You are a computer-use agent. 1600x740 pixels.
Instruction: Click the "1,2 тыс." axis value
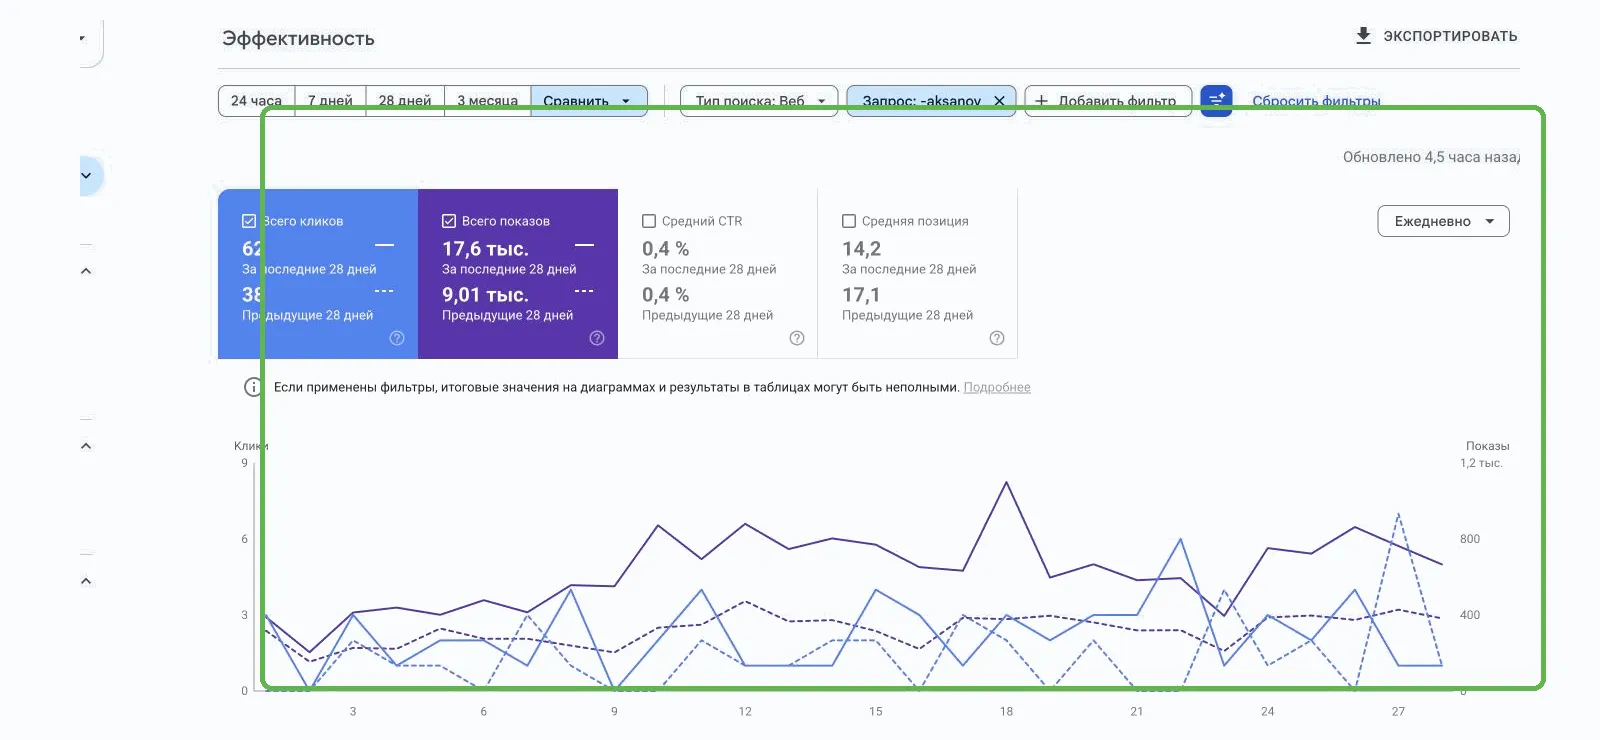1481,463
